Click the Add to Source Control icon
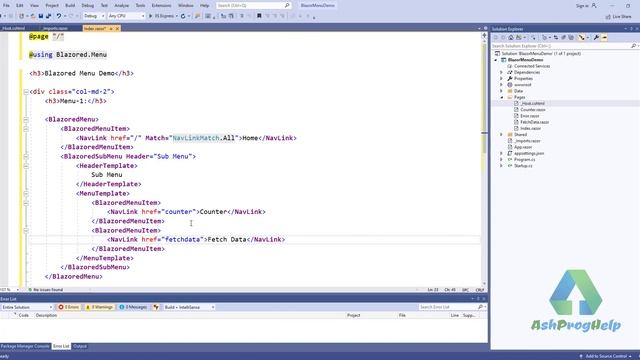This screenshot has width=640, height=360. tap(581, 356)
